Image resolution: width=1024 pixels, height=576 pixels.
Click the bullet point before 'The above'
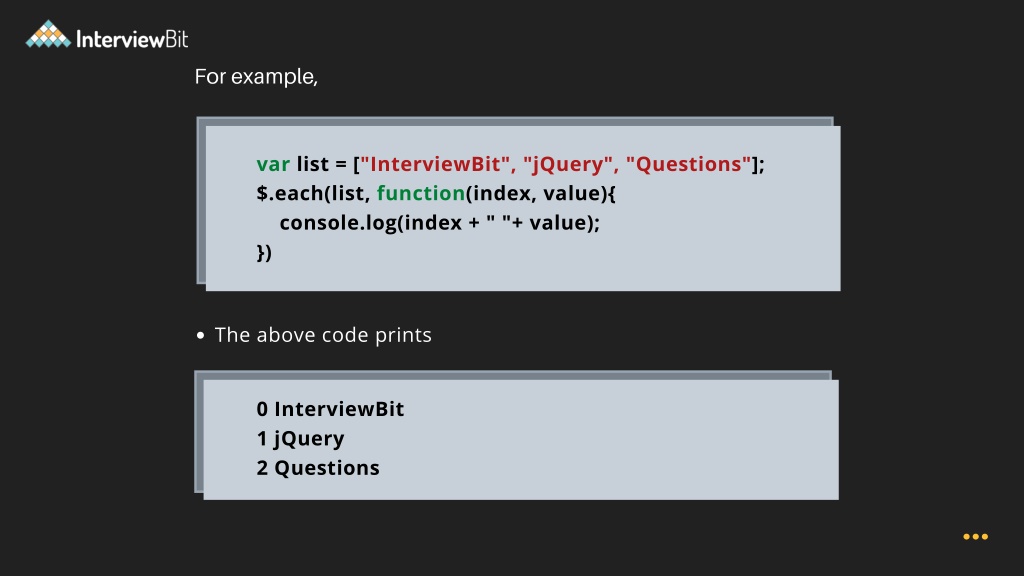200,336
